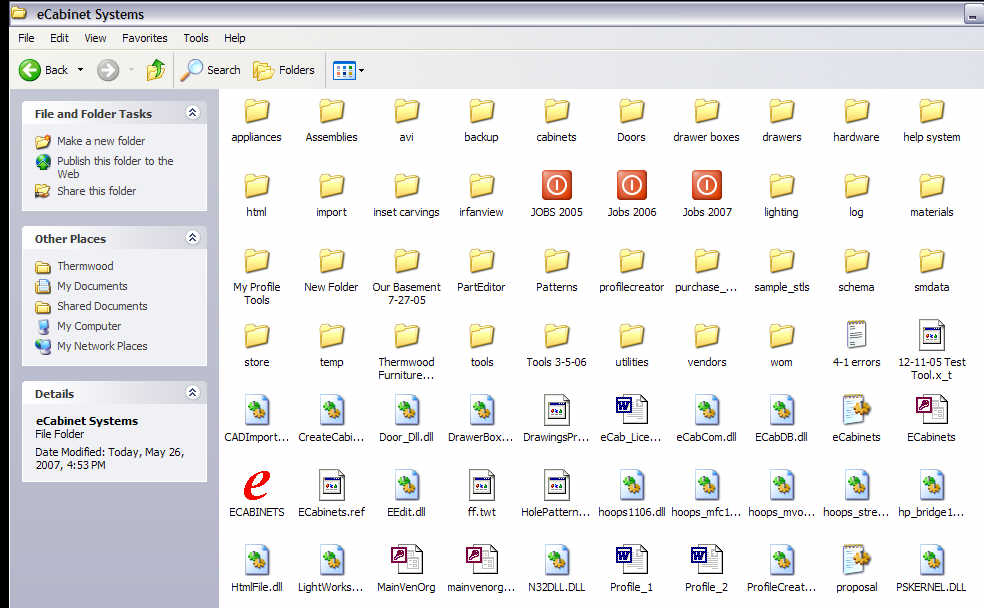Select the CADImport dll file icon
Image resolution: width=984 pixels, height=608 pixels.
[x=257, y=410]
